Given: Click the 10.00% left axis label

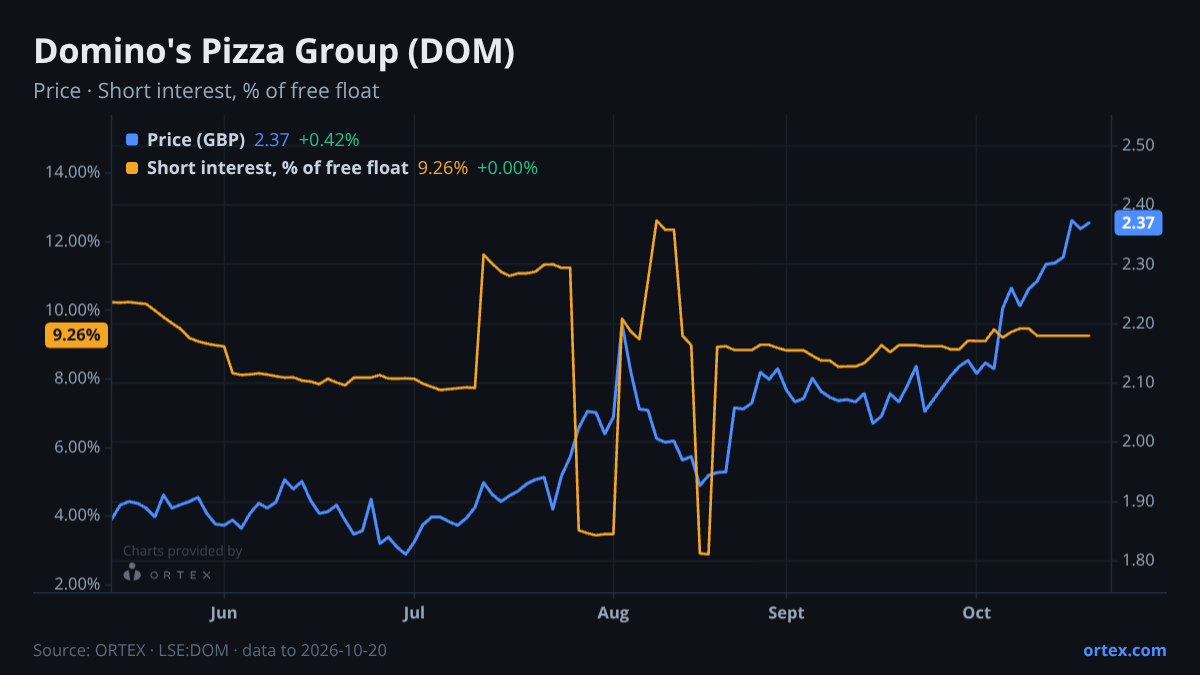Looking at the screenshot, I should pos(73,309).
